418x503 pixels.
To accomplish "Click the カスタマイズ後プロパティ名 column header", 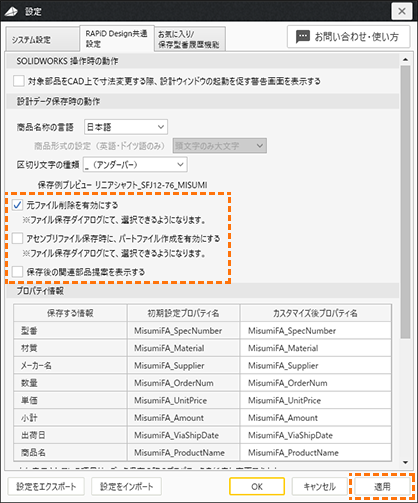I will tap(315, 313).
